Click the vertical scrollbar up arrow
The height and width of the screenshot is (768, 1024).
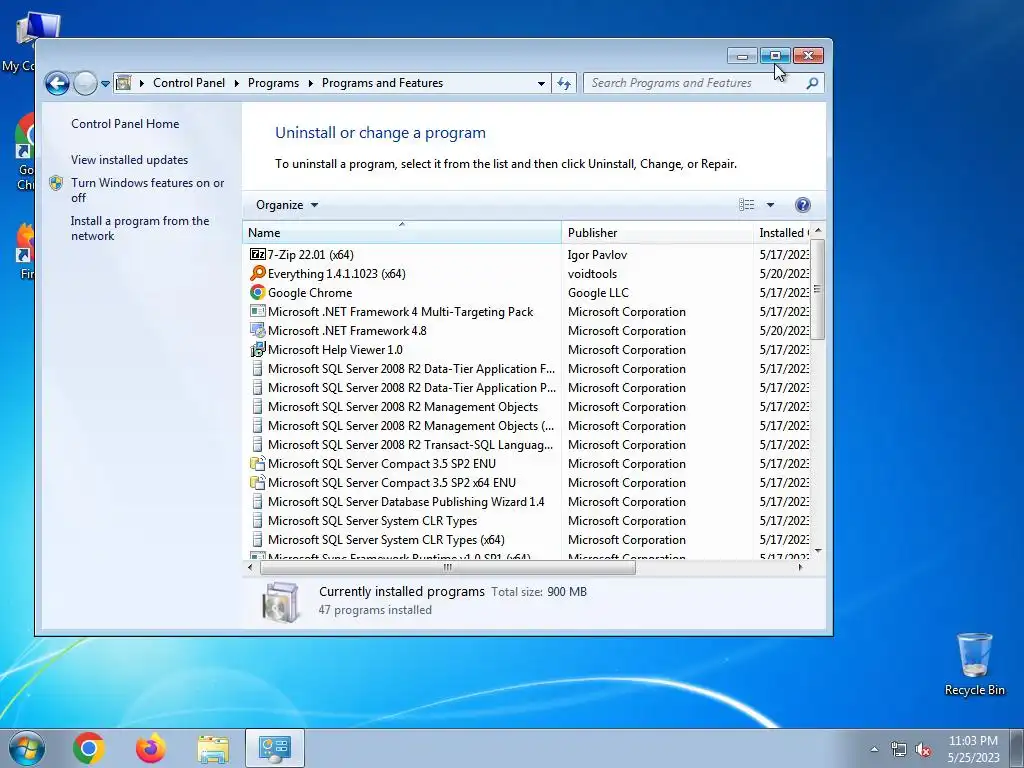818,231
